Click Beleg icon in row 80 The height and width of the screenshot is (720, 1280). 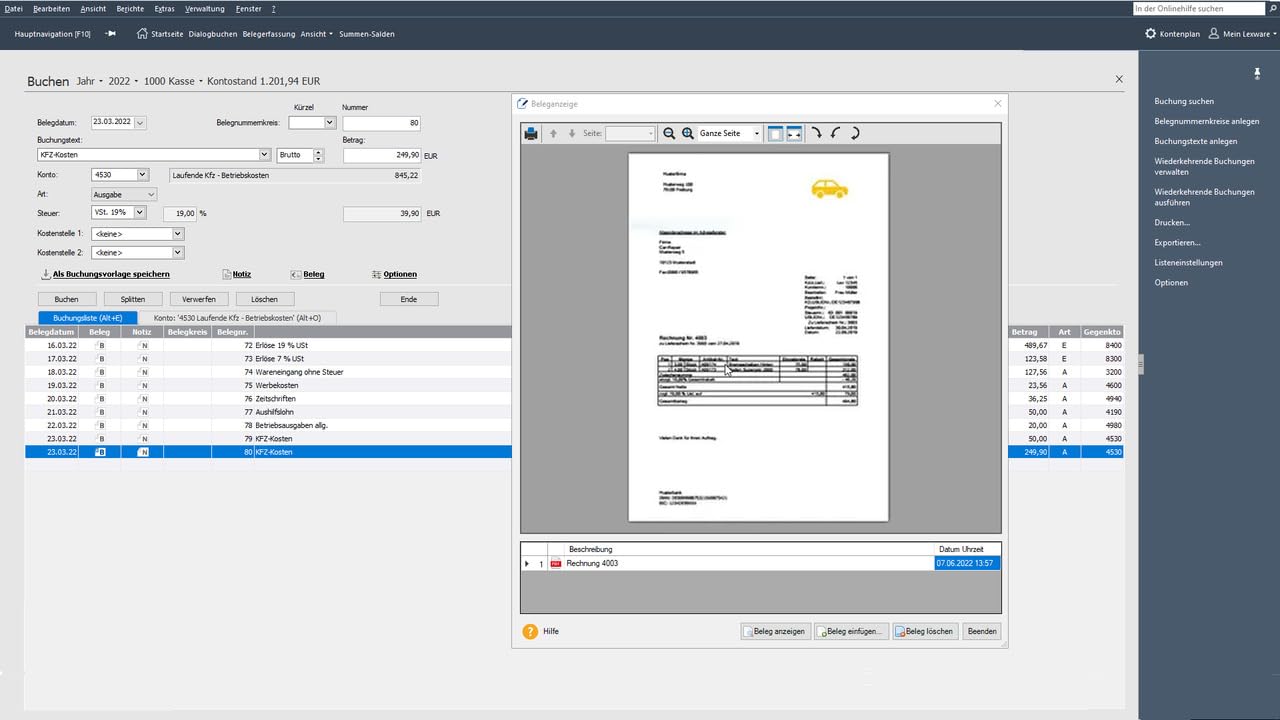coord(99,452)
